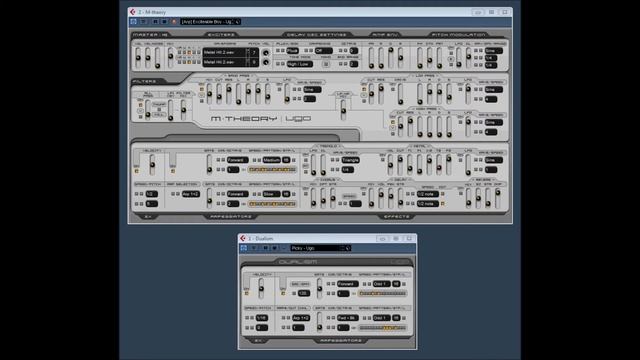640x360 pixels.
Task: Open the top Metal Hit 2.wav sample selector
Action: point(225,53)
